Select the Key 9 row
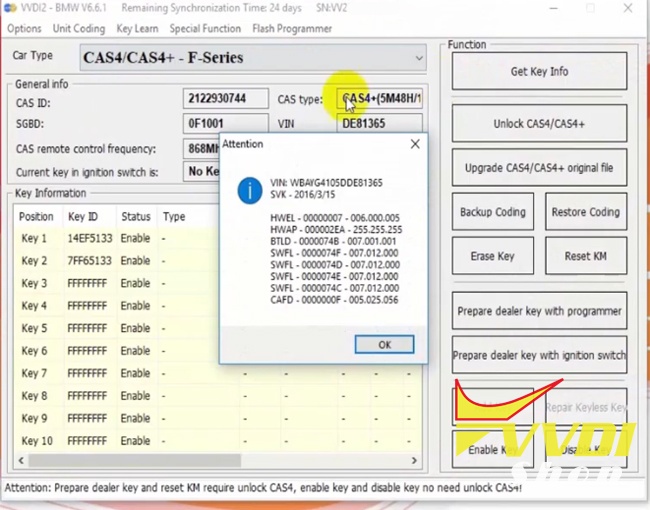Viewport: 650px width, 510px height. [218, 418]
